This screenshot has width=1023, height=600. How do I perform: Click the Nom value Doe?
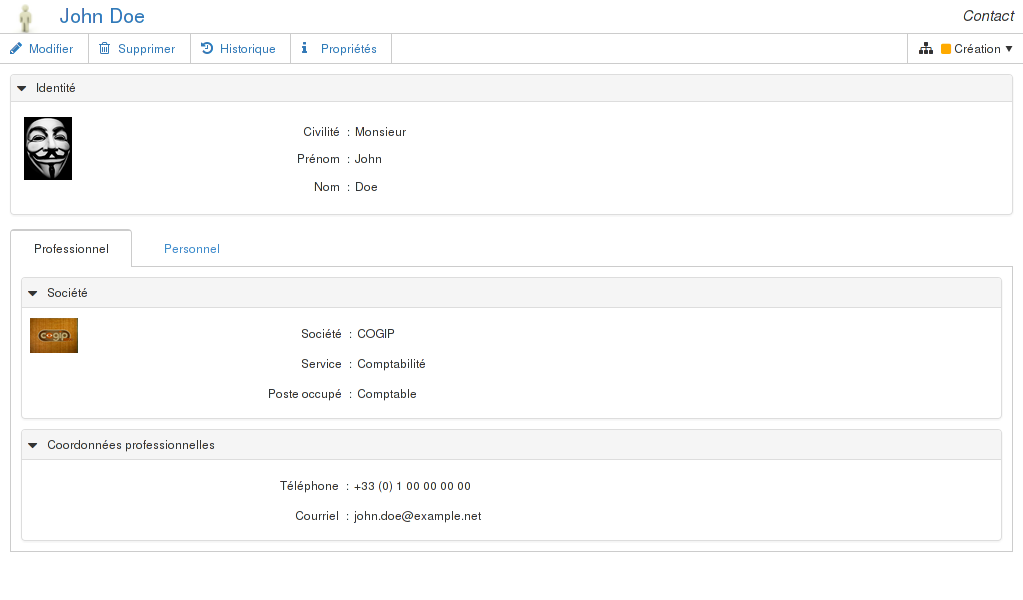pos(366,187)
